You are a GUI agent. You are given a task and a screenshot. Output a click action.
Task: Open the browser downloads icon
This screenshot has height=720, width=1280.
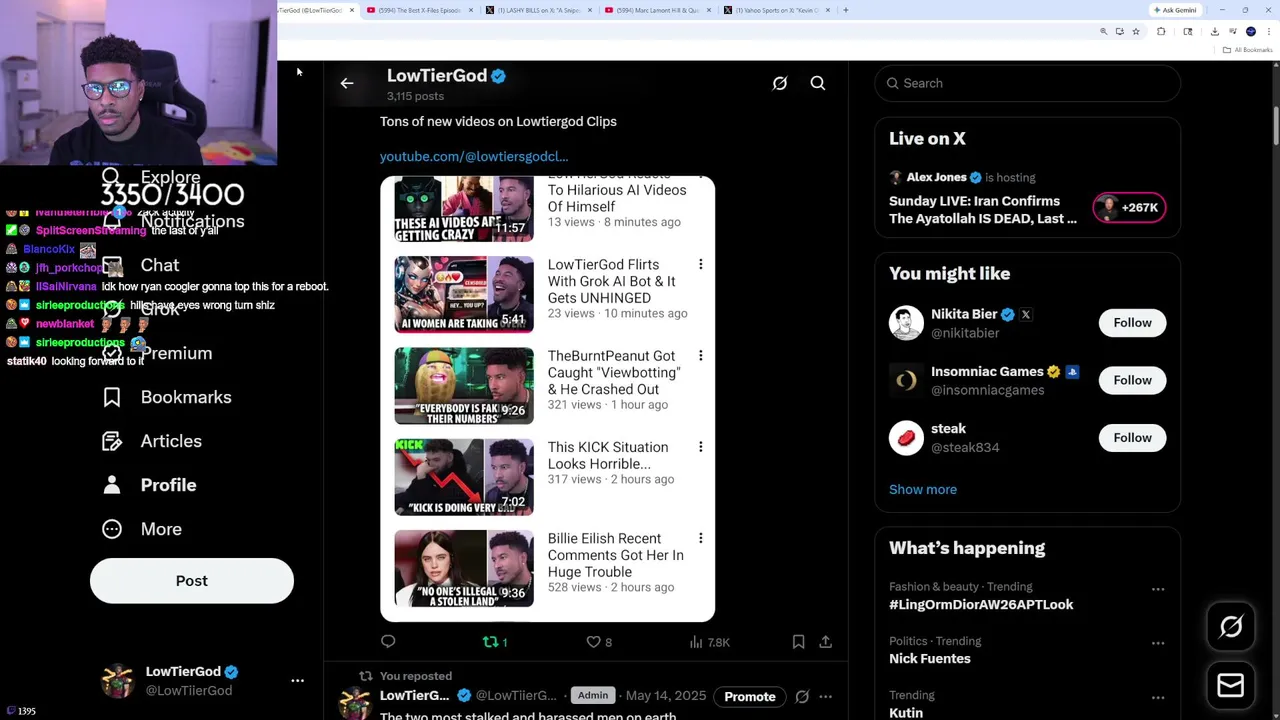pos(1214,31)
